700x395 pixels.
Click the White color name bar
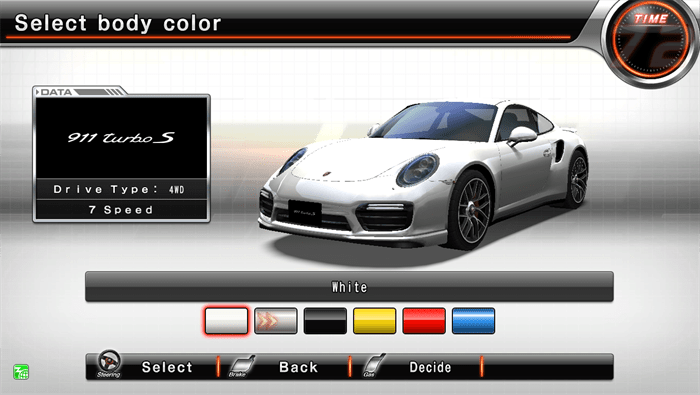pos(349,287)
